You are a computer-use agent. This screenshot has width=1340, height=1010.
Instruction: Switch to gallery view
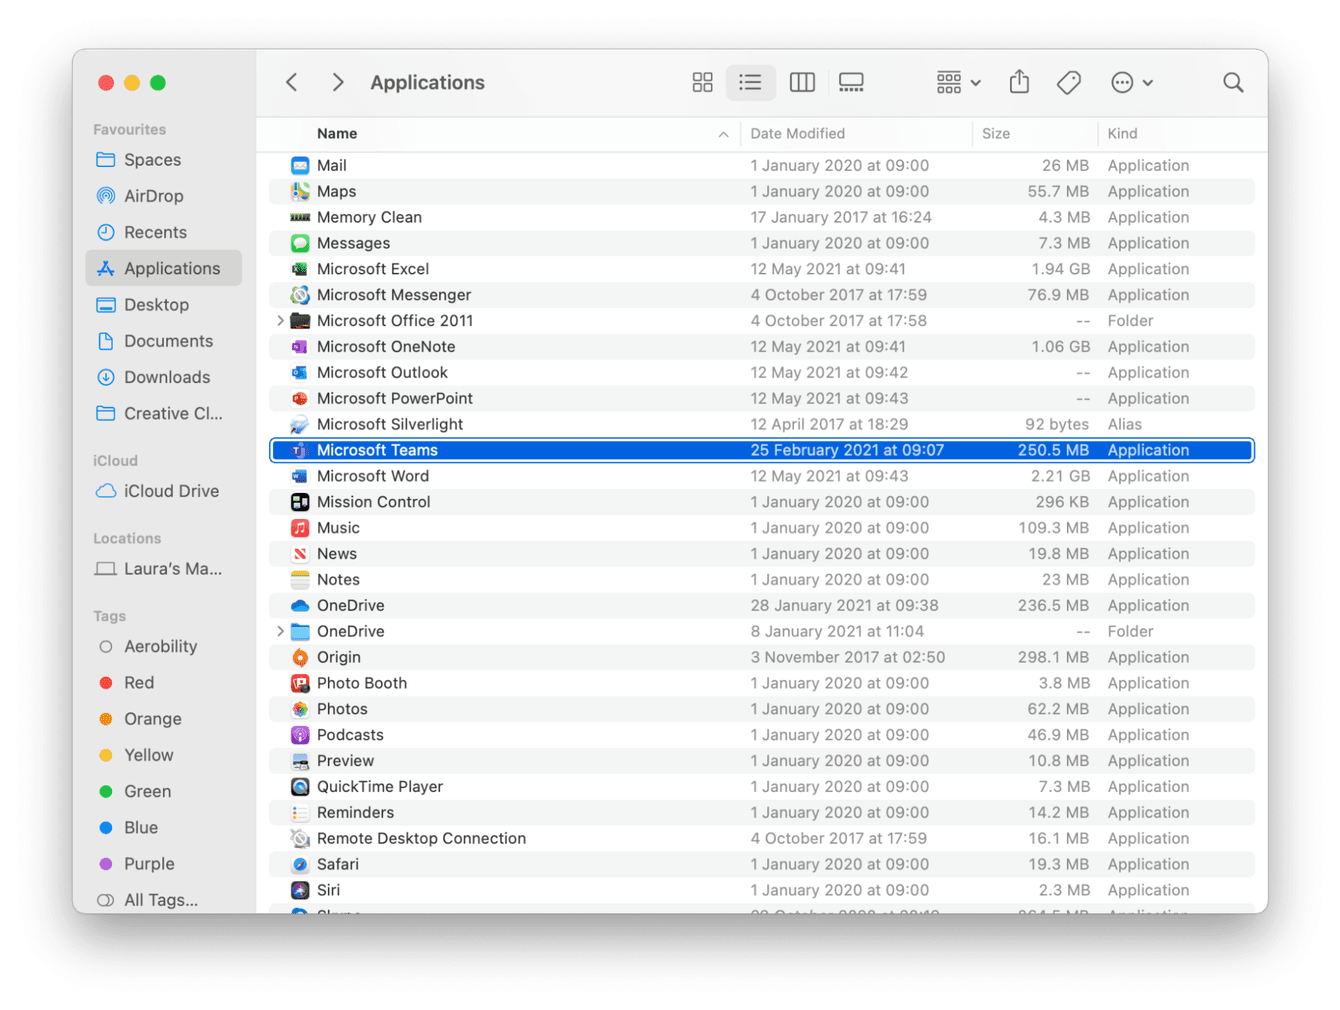pos(851,82)
